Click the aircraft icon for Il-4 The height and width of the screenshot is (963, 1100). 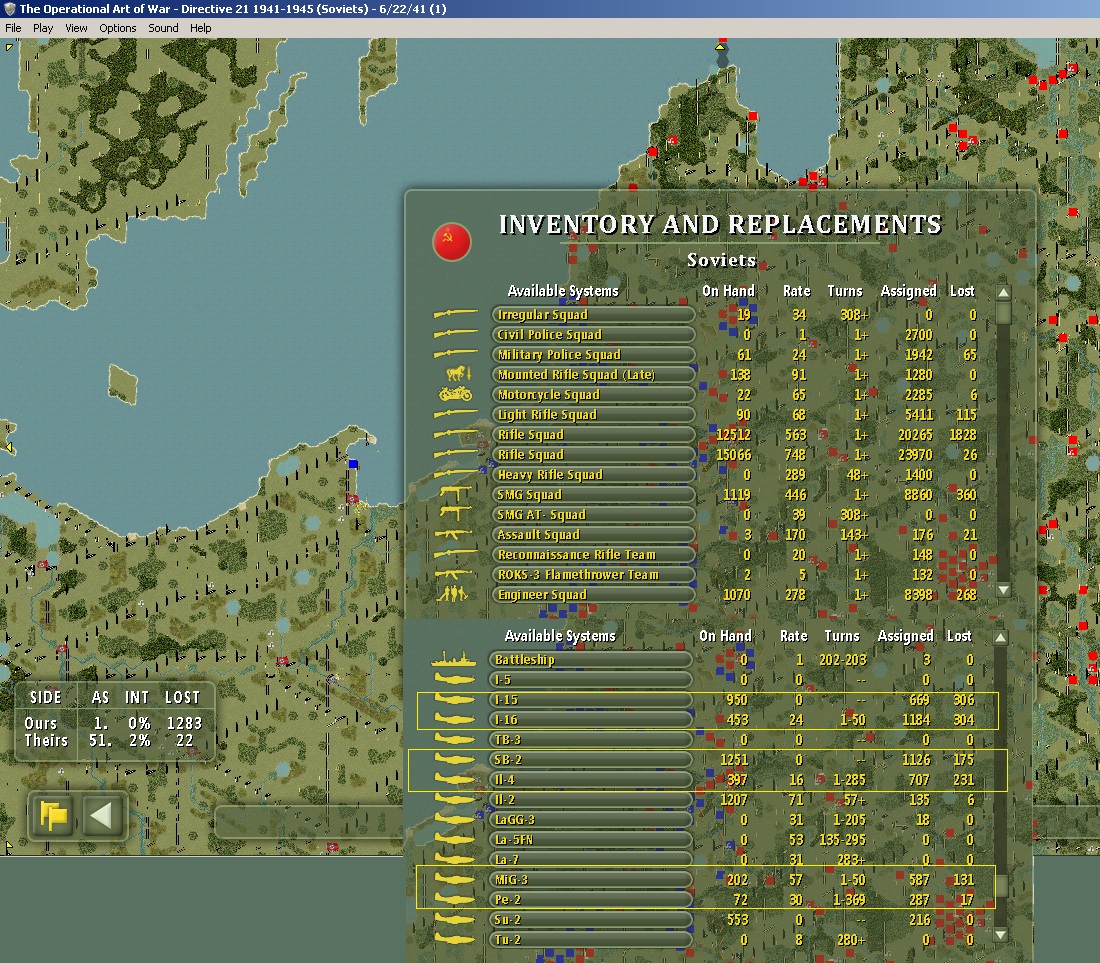455,779
